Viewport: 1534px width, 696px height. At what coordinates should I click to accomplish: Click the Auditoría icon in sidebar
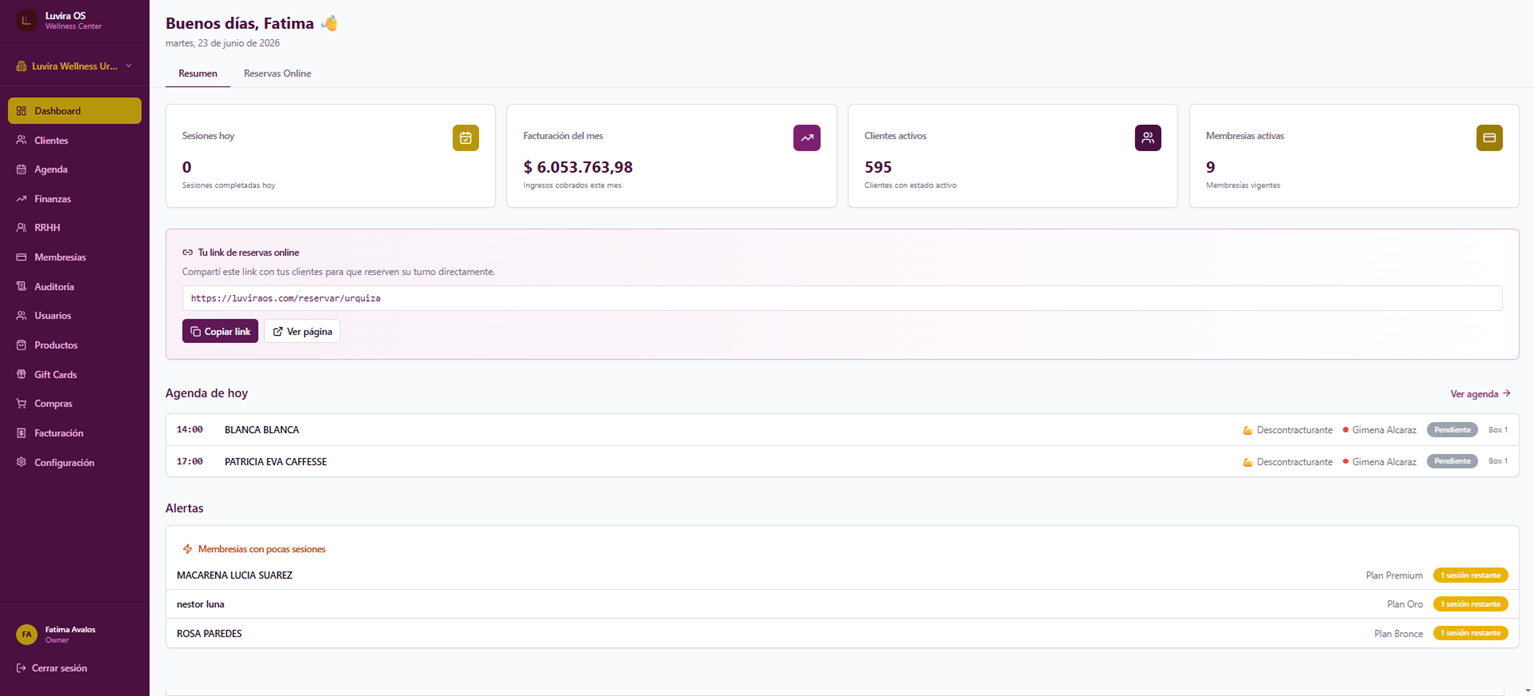pyautogui.click(x=21, y=287)
